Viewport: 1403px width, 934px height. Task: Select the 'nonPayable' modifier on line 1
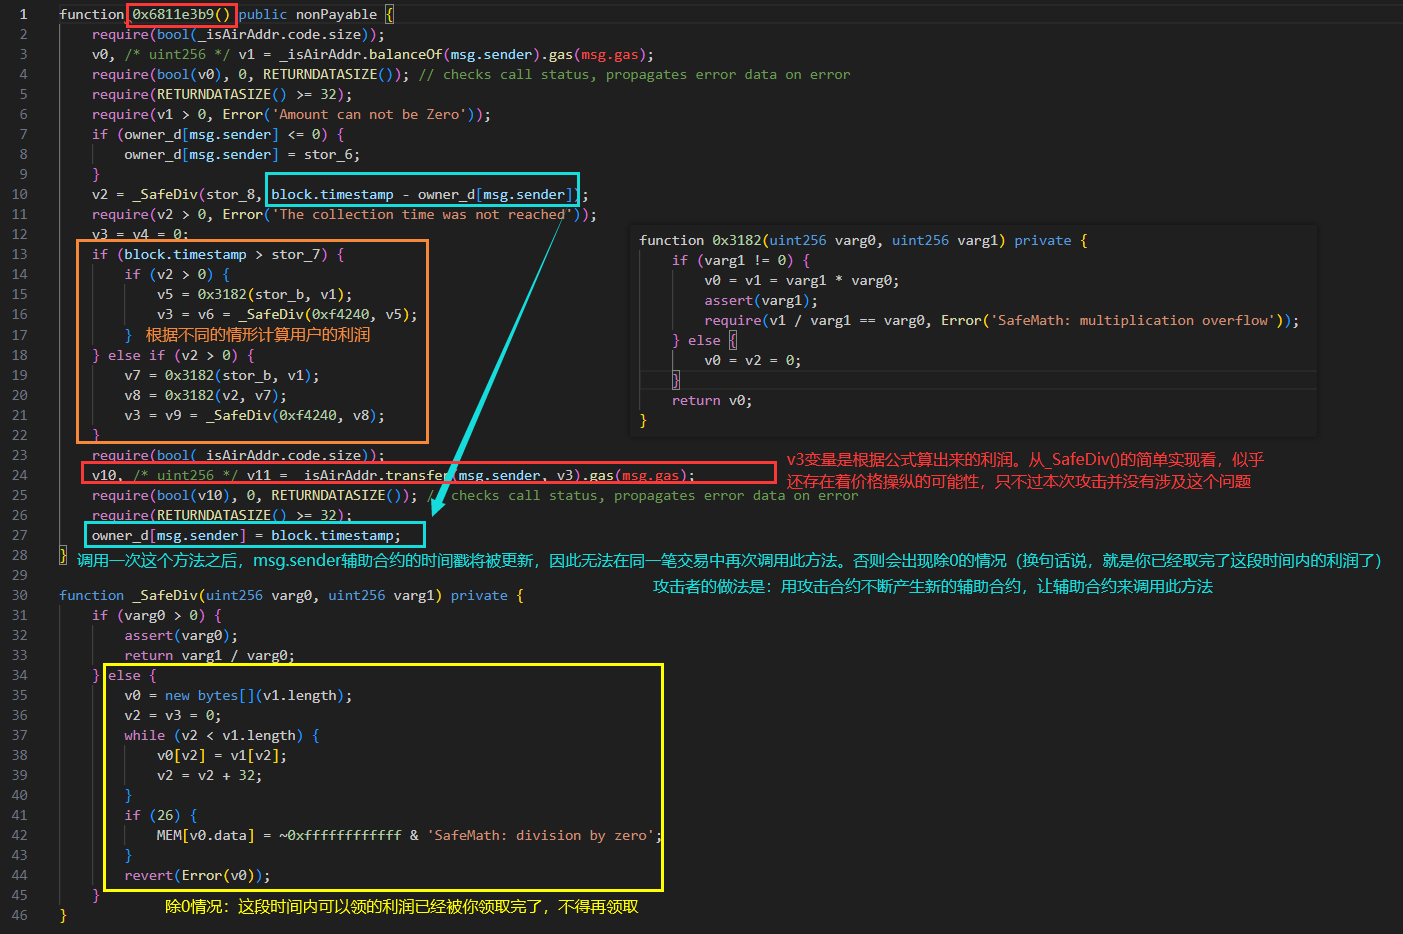pyautogui.click(x=337, y=14)
